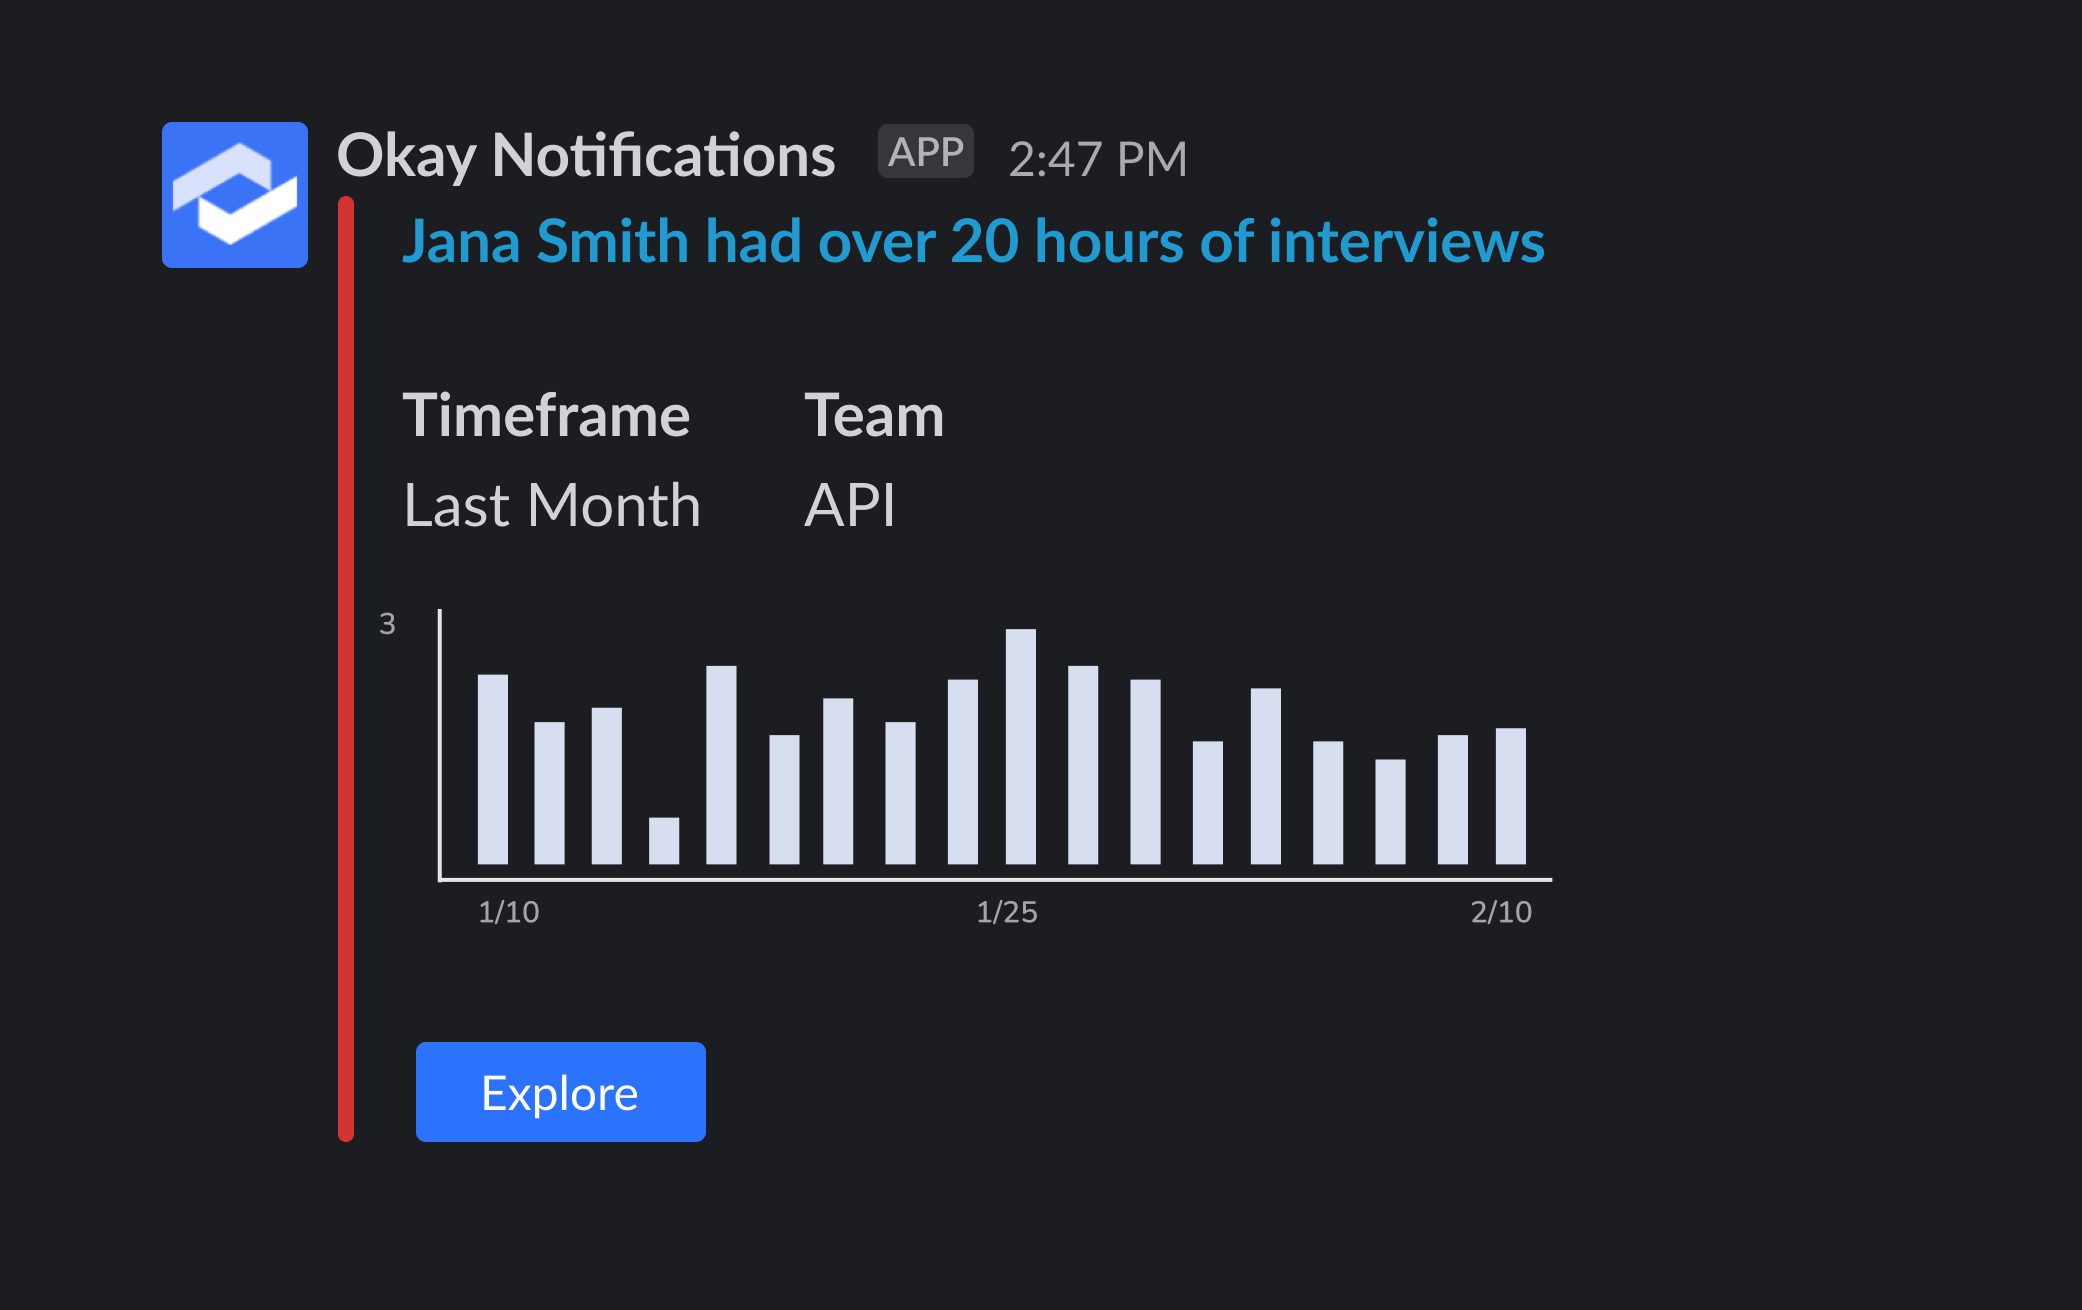Click the shortest bar in the chart
Screen dimensions: 2082x1310
click(x=663, y=841)
